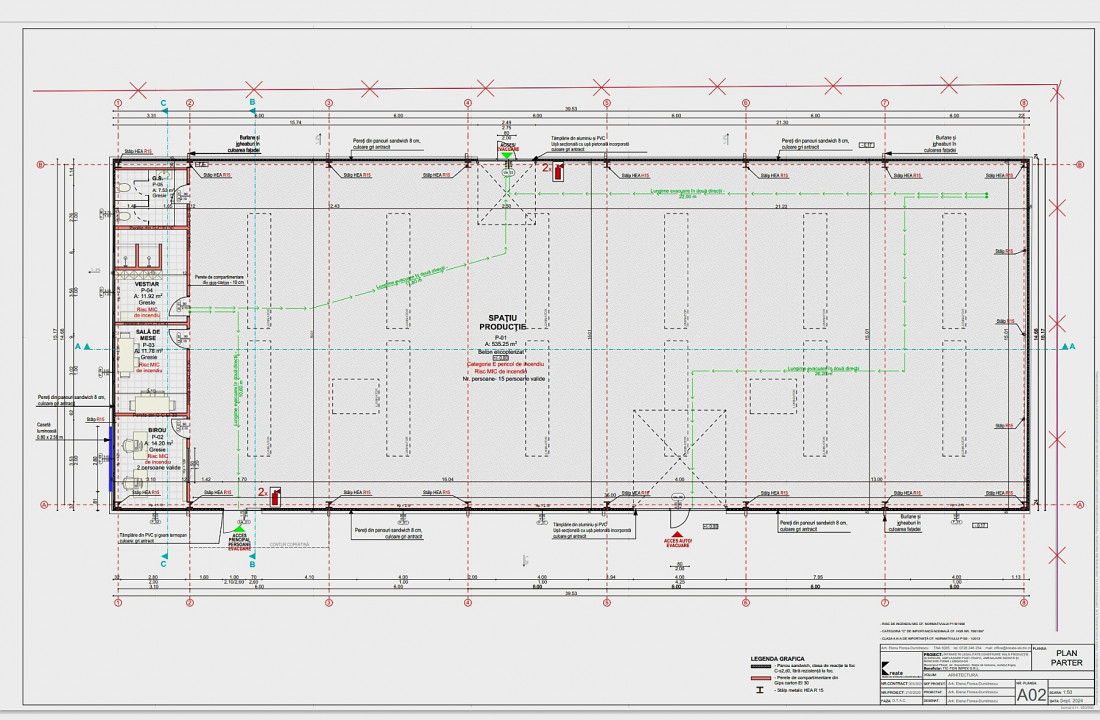
Task: Click grid axis circle 1 at top left
Action: pyautogui.click(x=118, y=102)
